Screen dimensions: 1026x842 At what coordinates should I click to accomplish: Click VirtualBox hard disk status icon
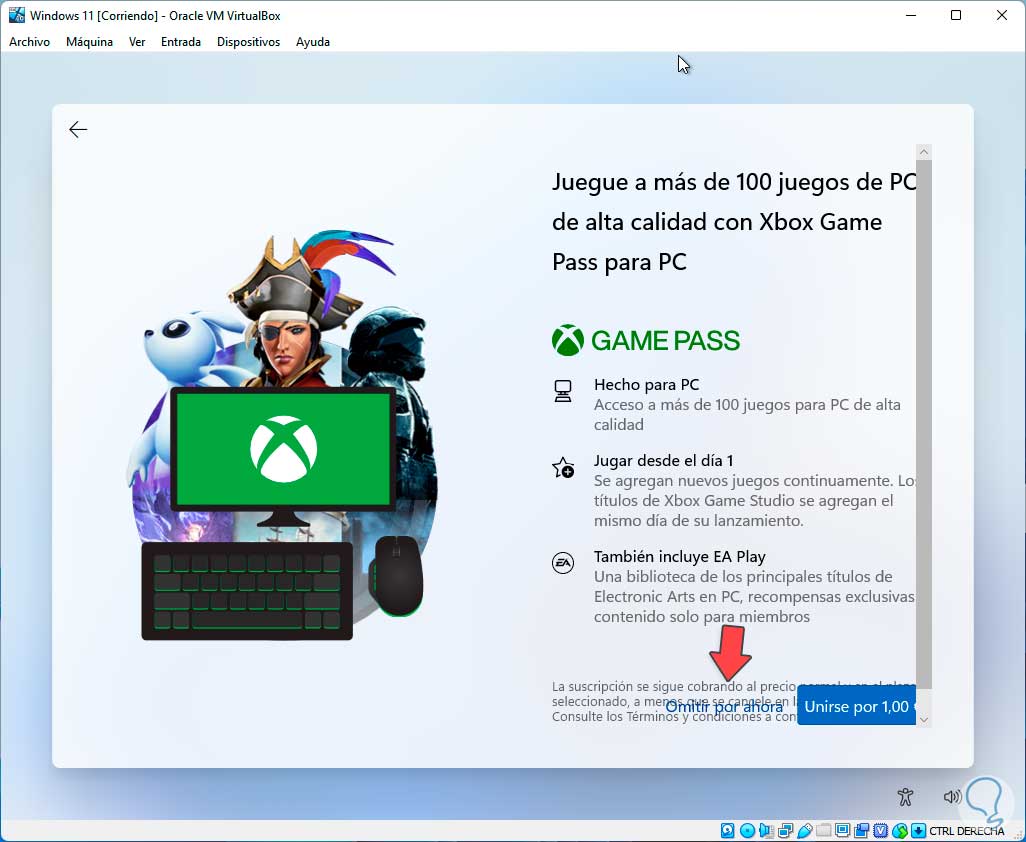(x=728, y=831)
